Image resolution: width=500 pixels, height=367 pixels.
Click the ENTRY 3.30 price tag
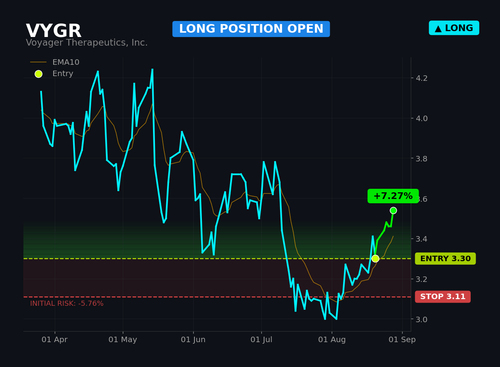pyautogui.click(x=445, y=259)
